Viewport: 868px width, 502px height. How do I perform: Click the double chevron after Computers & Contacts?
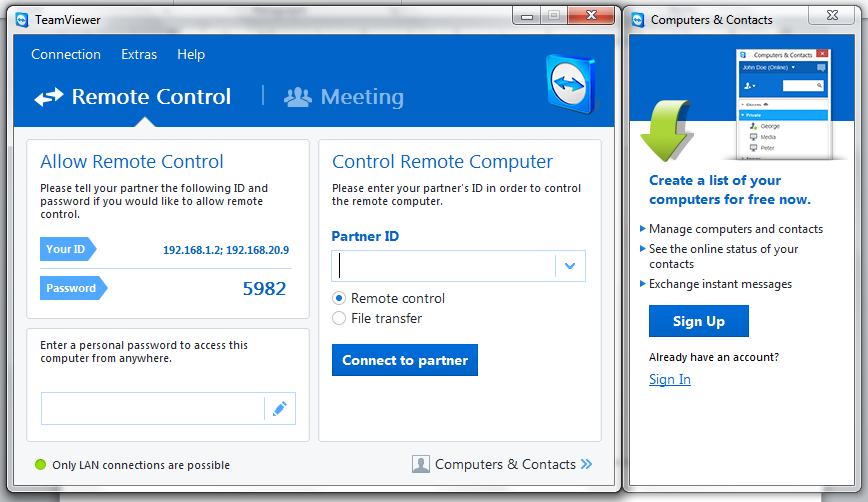coord(587,464)
